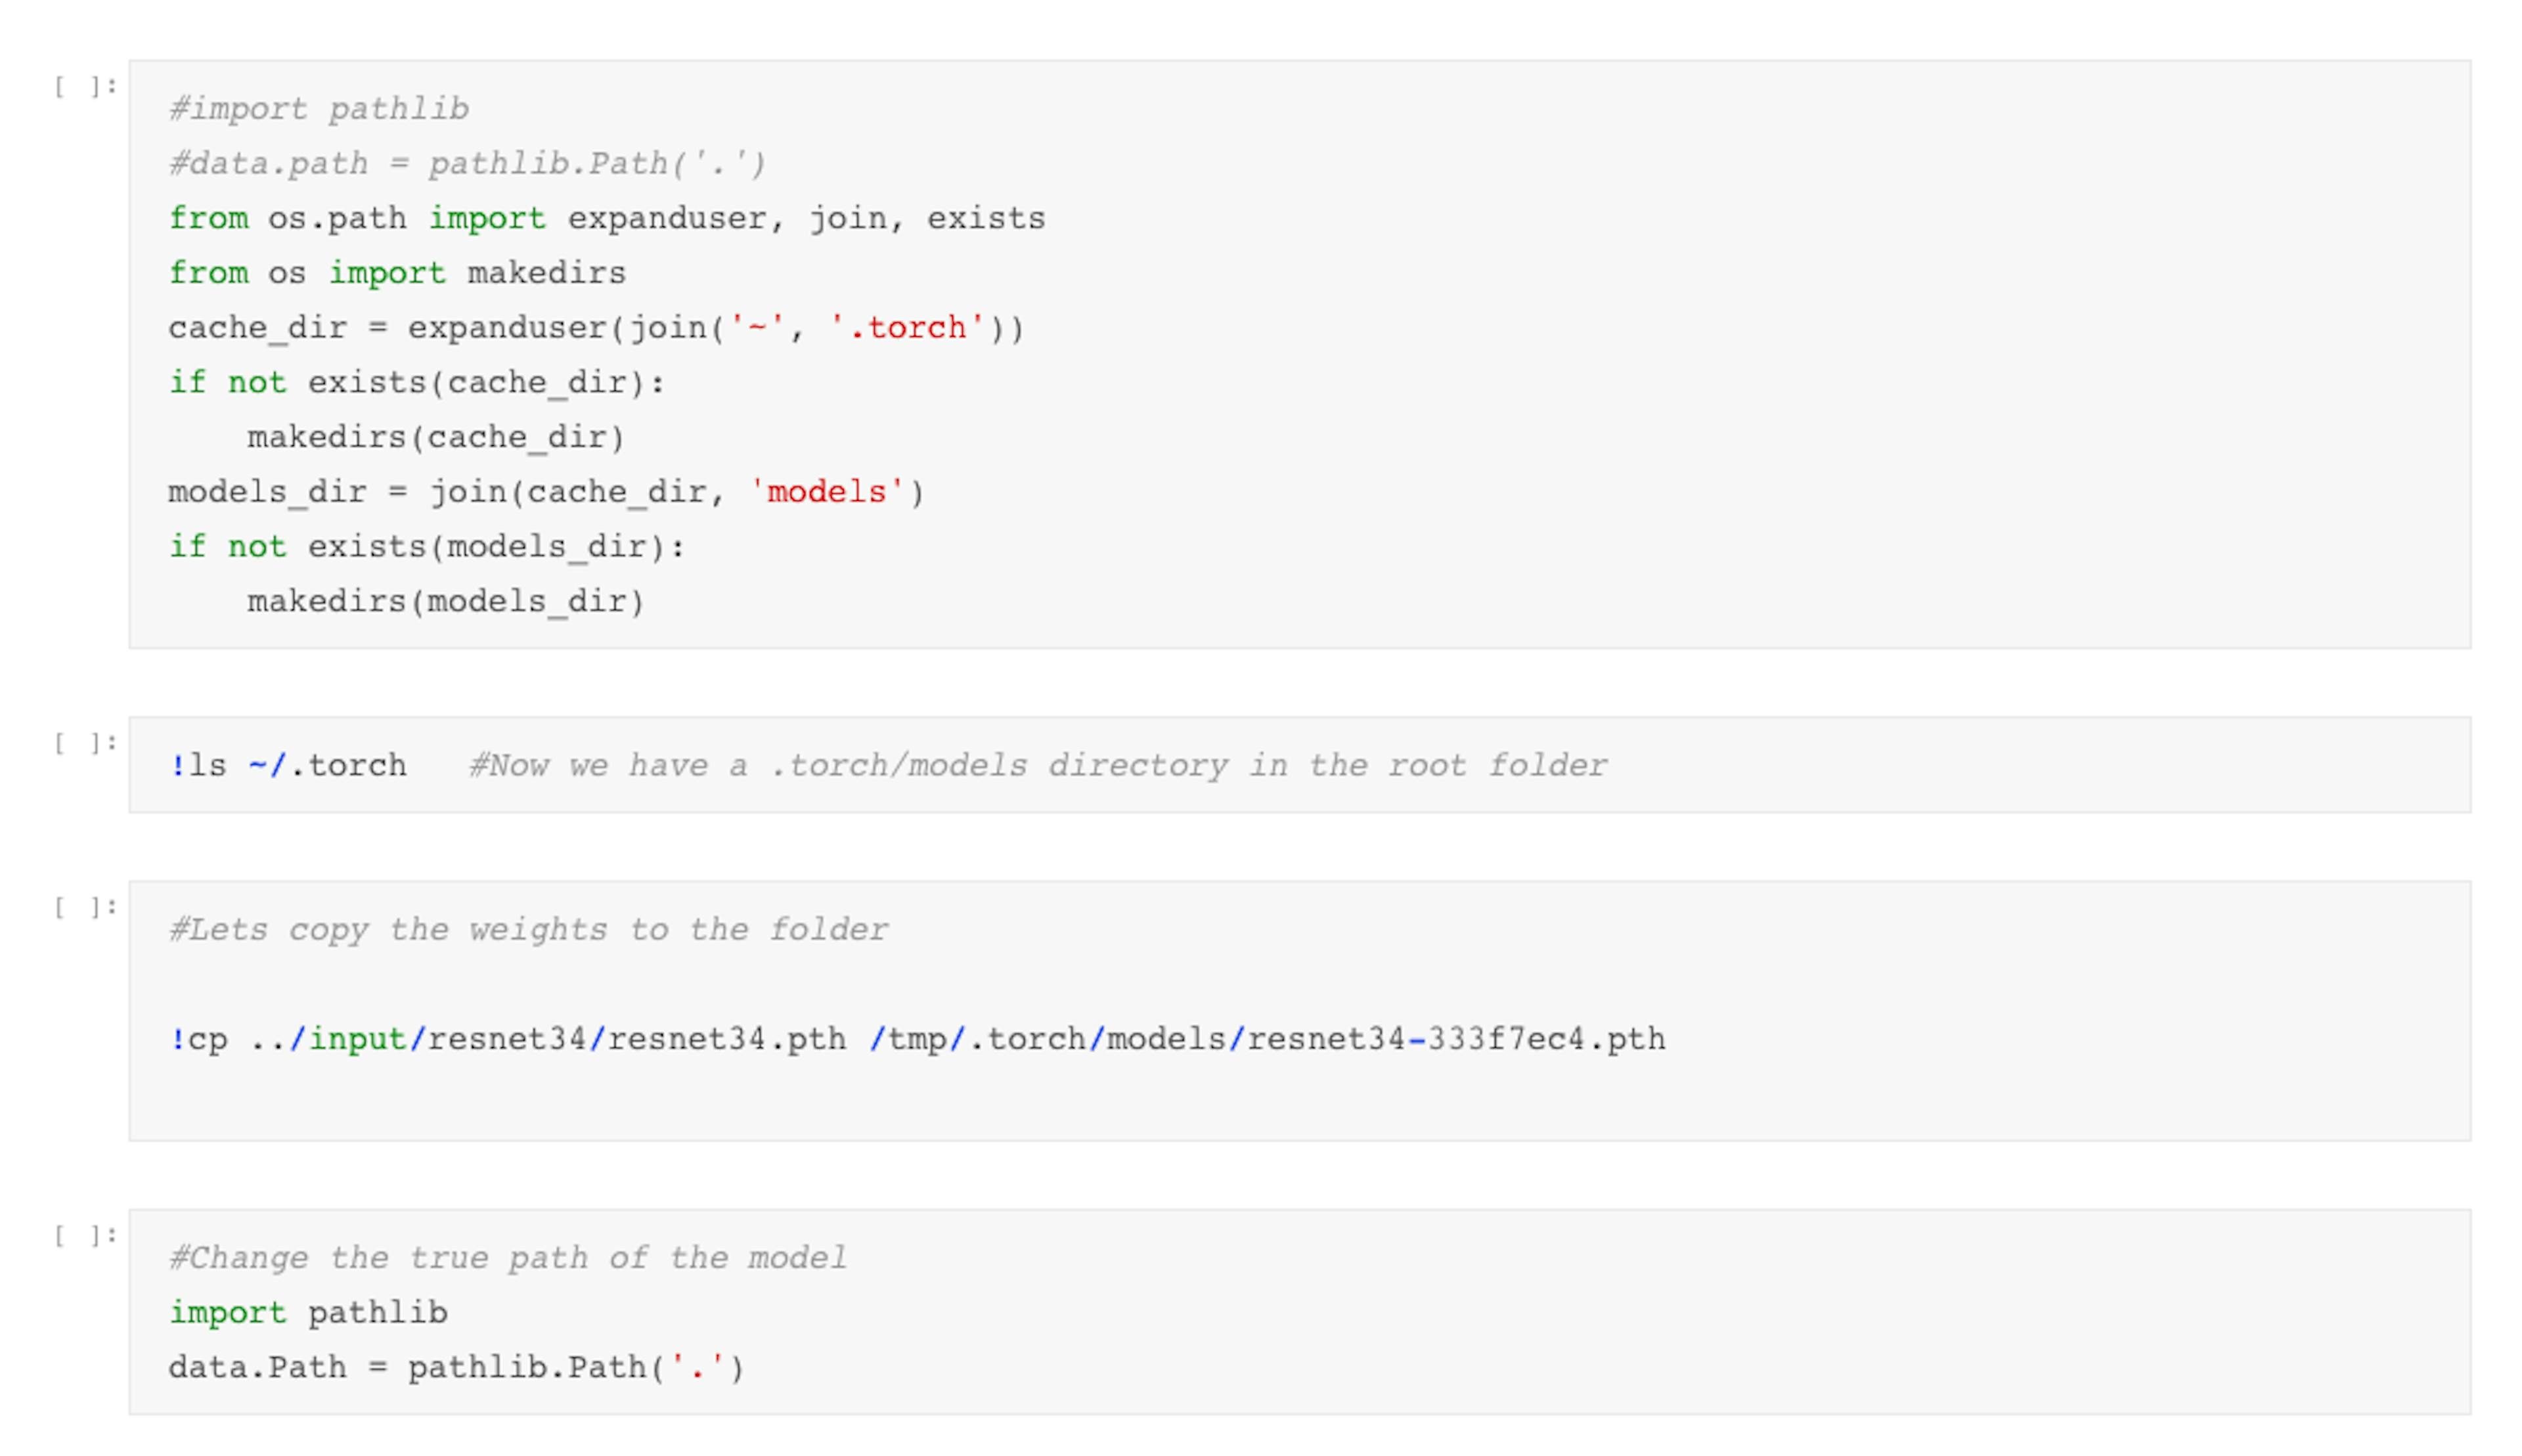Viewport: 2522px width, 1456px height.
Task: Click the indented 'makedirs(models_dir)' line
Action: point(445,602)
